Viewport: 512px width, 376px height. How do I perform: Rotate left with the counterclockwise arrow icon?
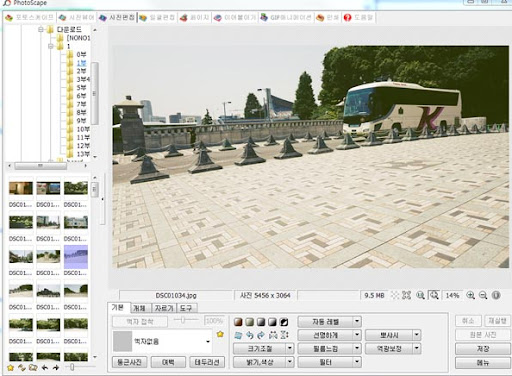pos(250,335)
